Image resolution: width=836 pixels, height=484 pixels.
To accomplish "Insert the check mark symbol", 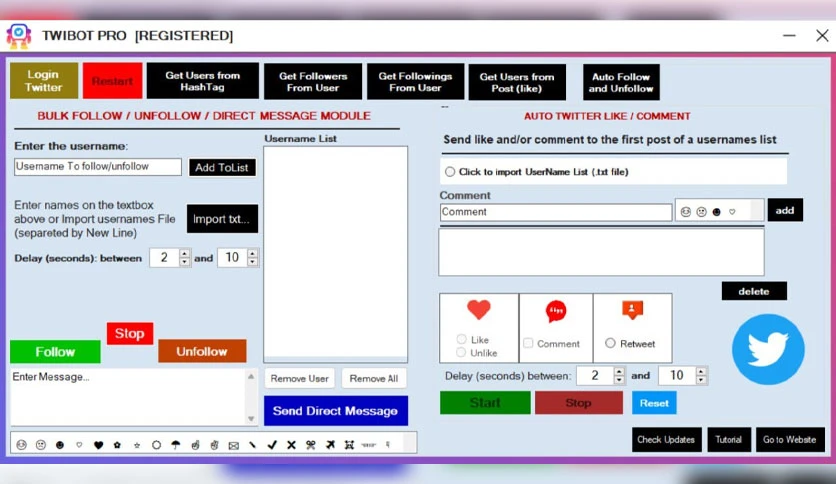I will point(272,445).
